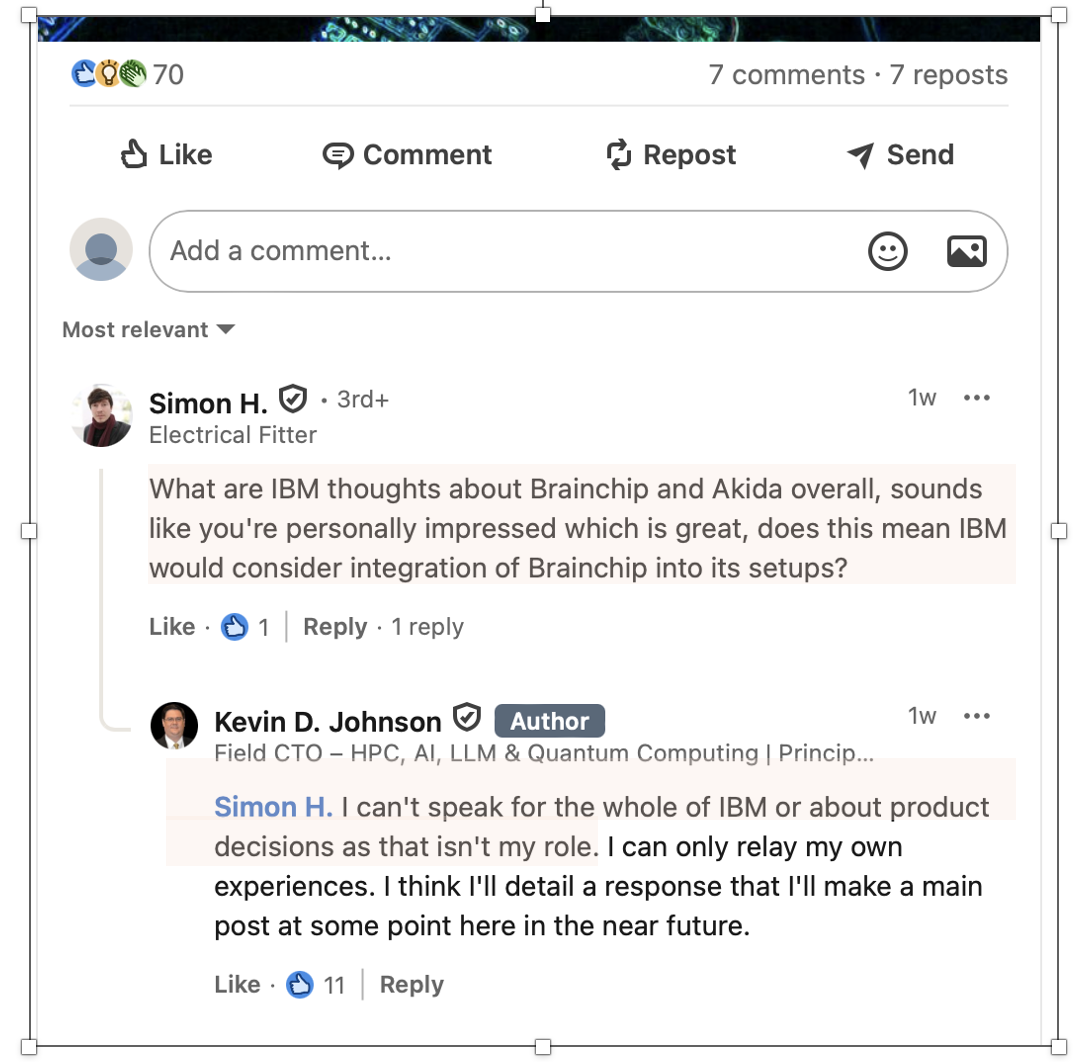Click the Repost action button
Image resolution: width=1090 pixels, height=1062 pixels.
[671, 155]
